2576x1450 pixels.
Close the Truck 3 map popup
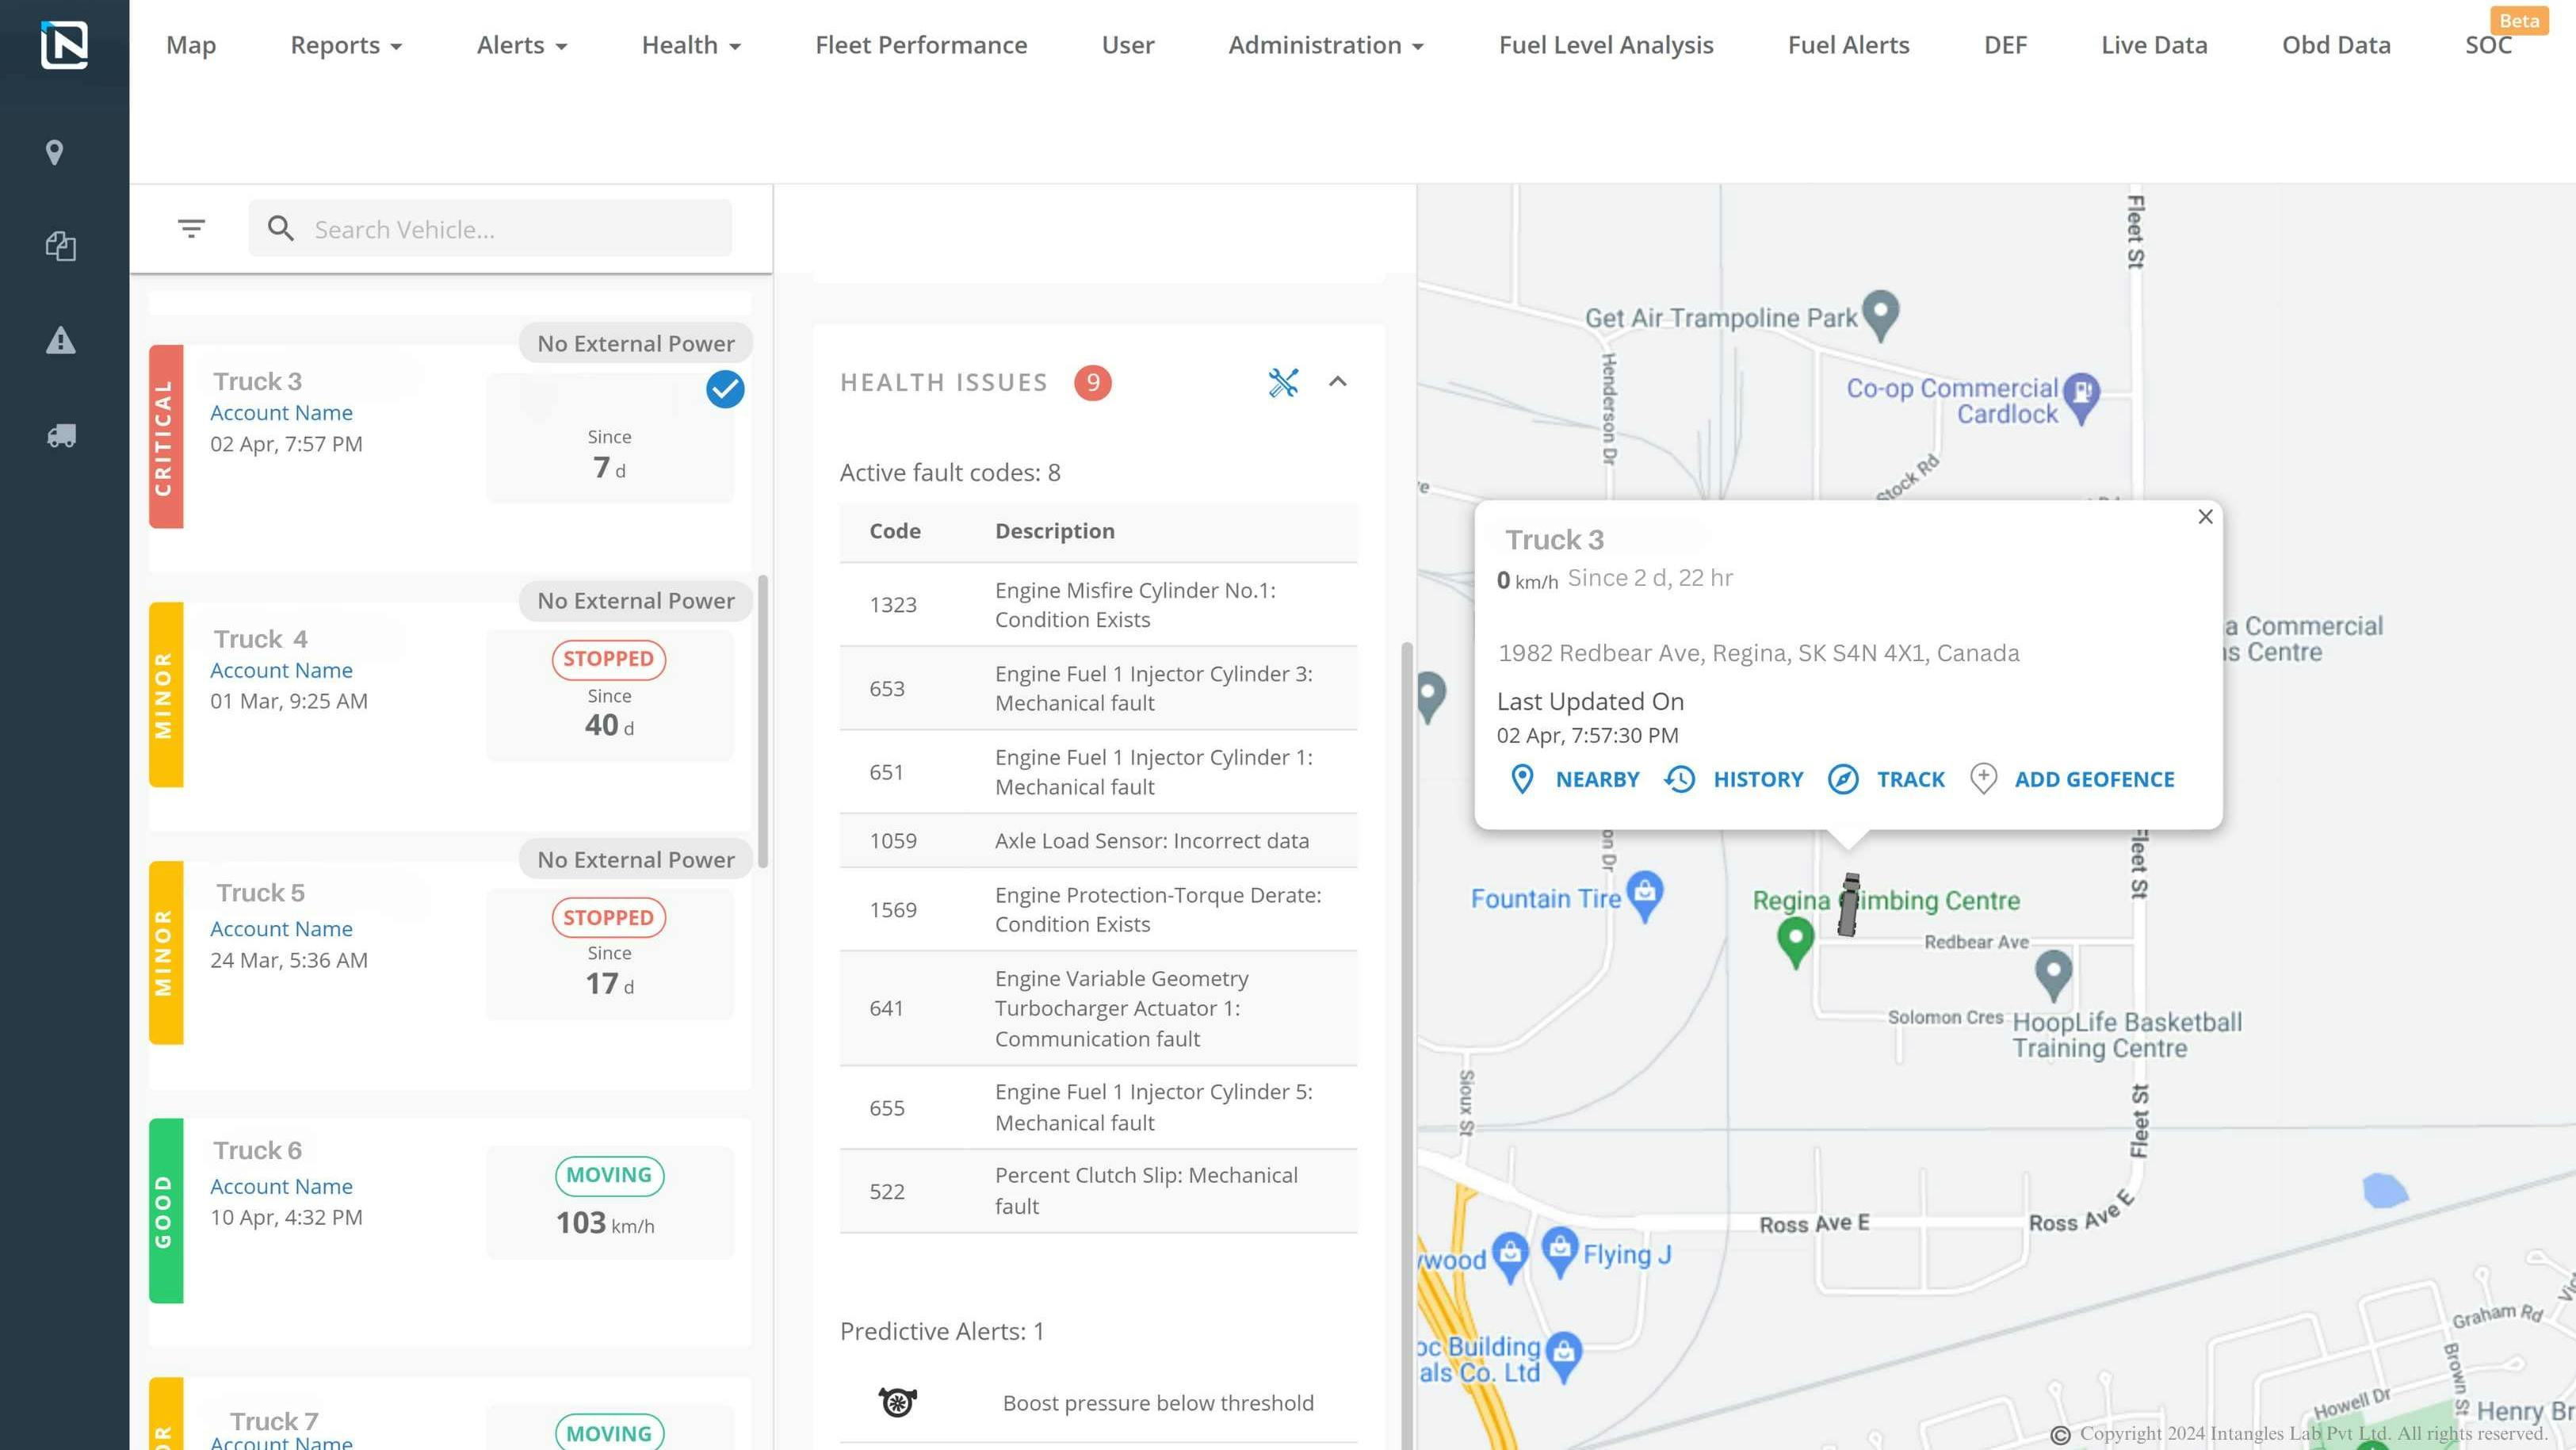tap(2205, 517)
